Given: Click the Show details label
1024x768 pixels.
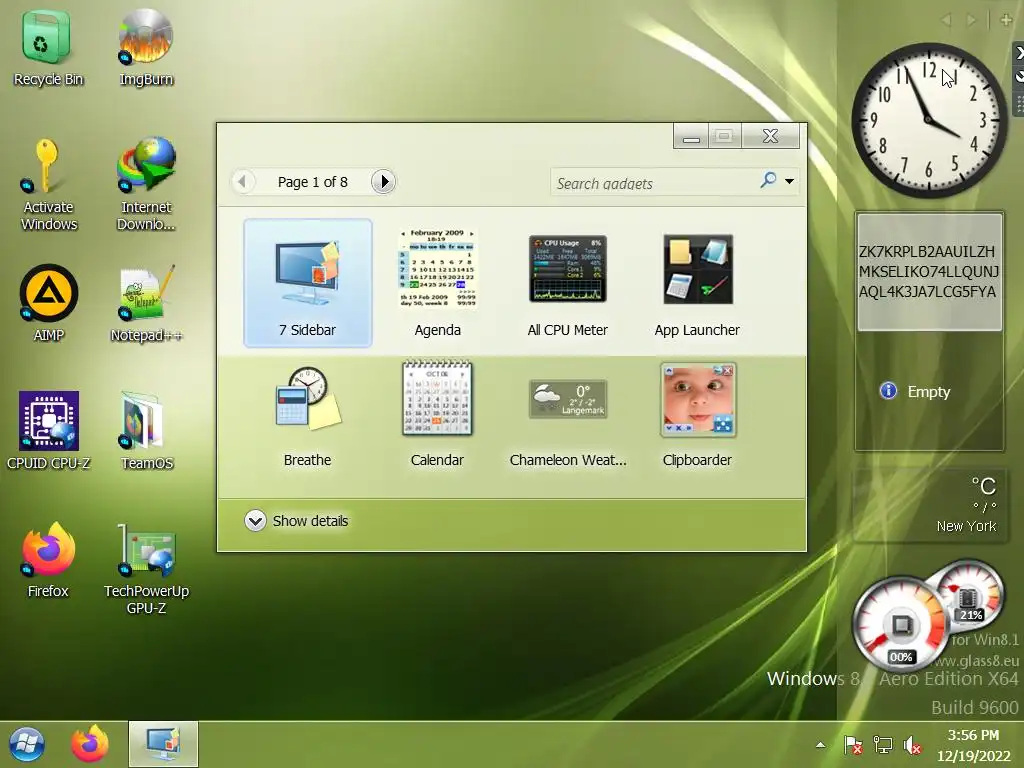Looking at the screenshot, I should pyautogui.click(x=310, y=521).
